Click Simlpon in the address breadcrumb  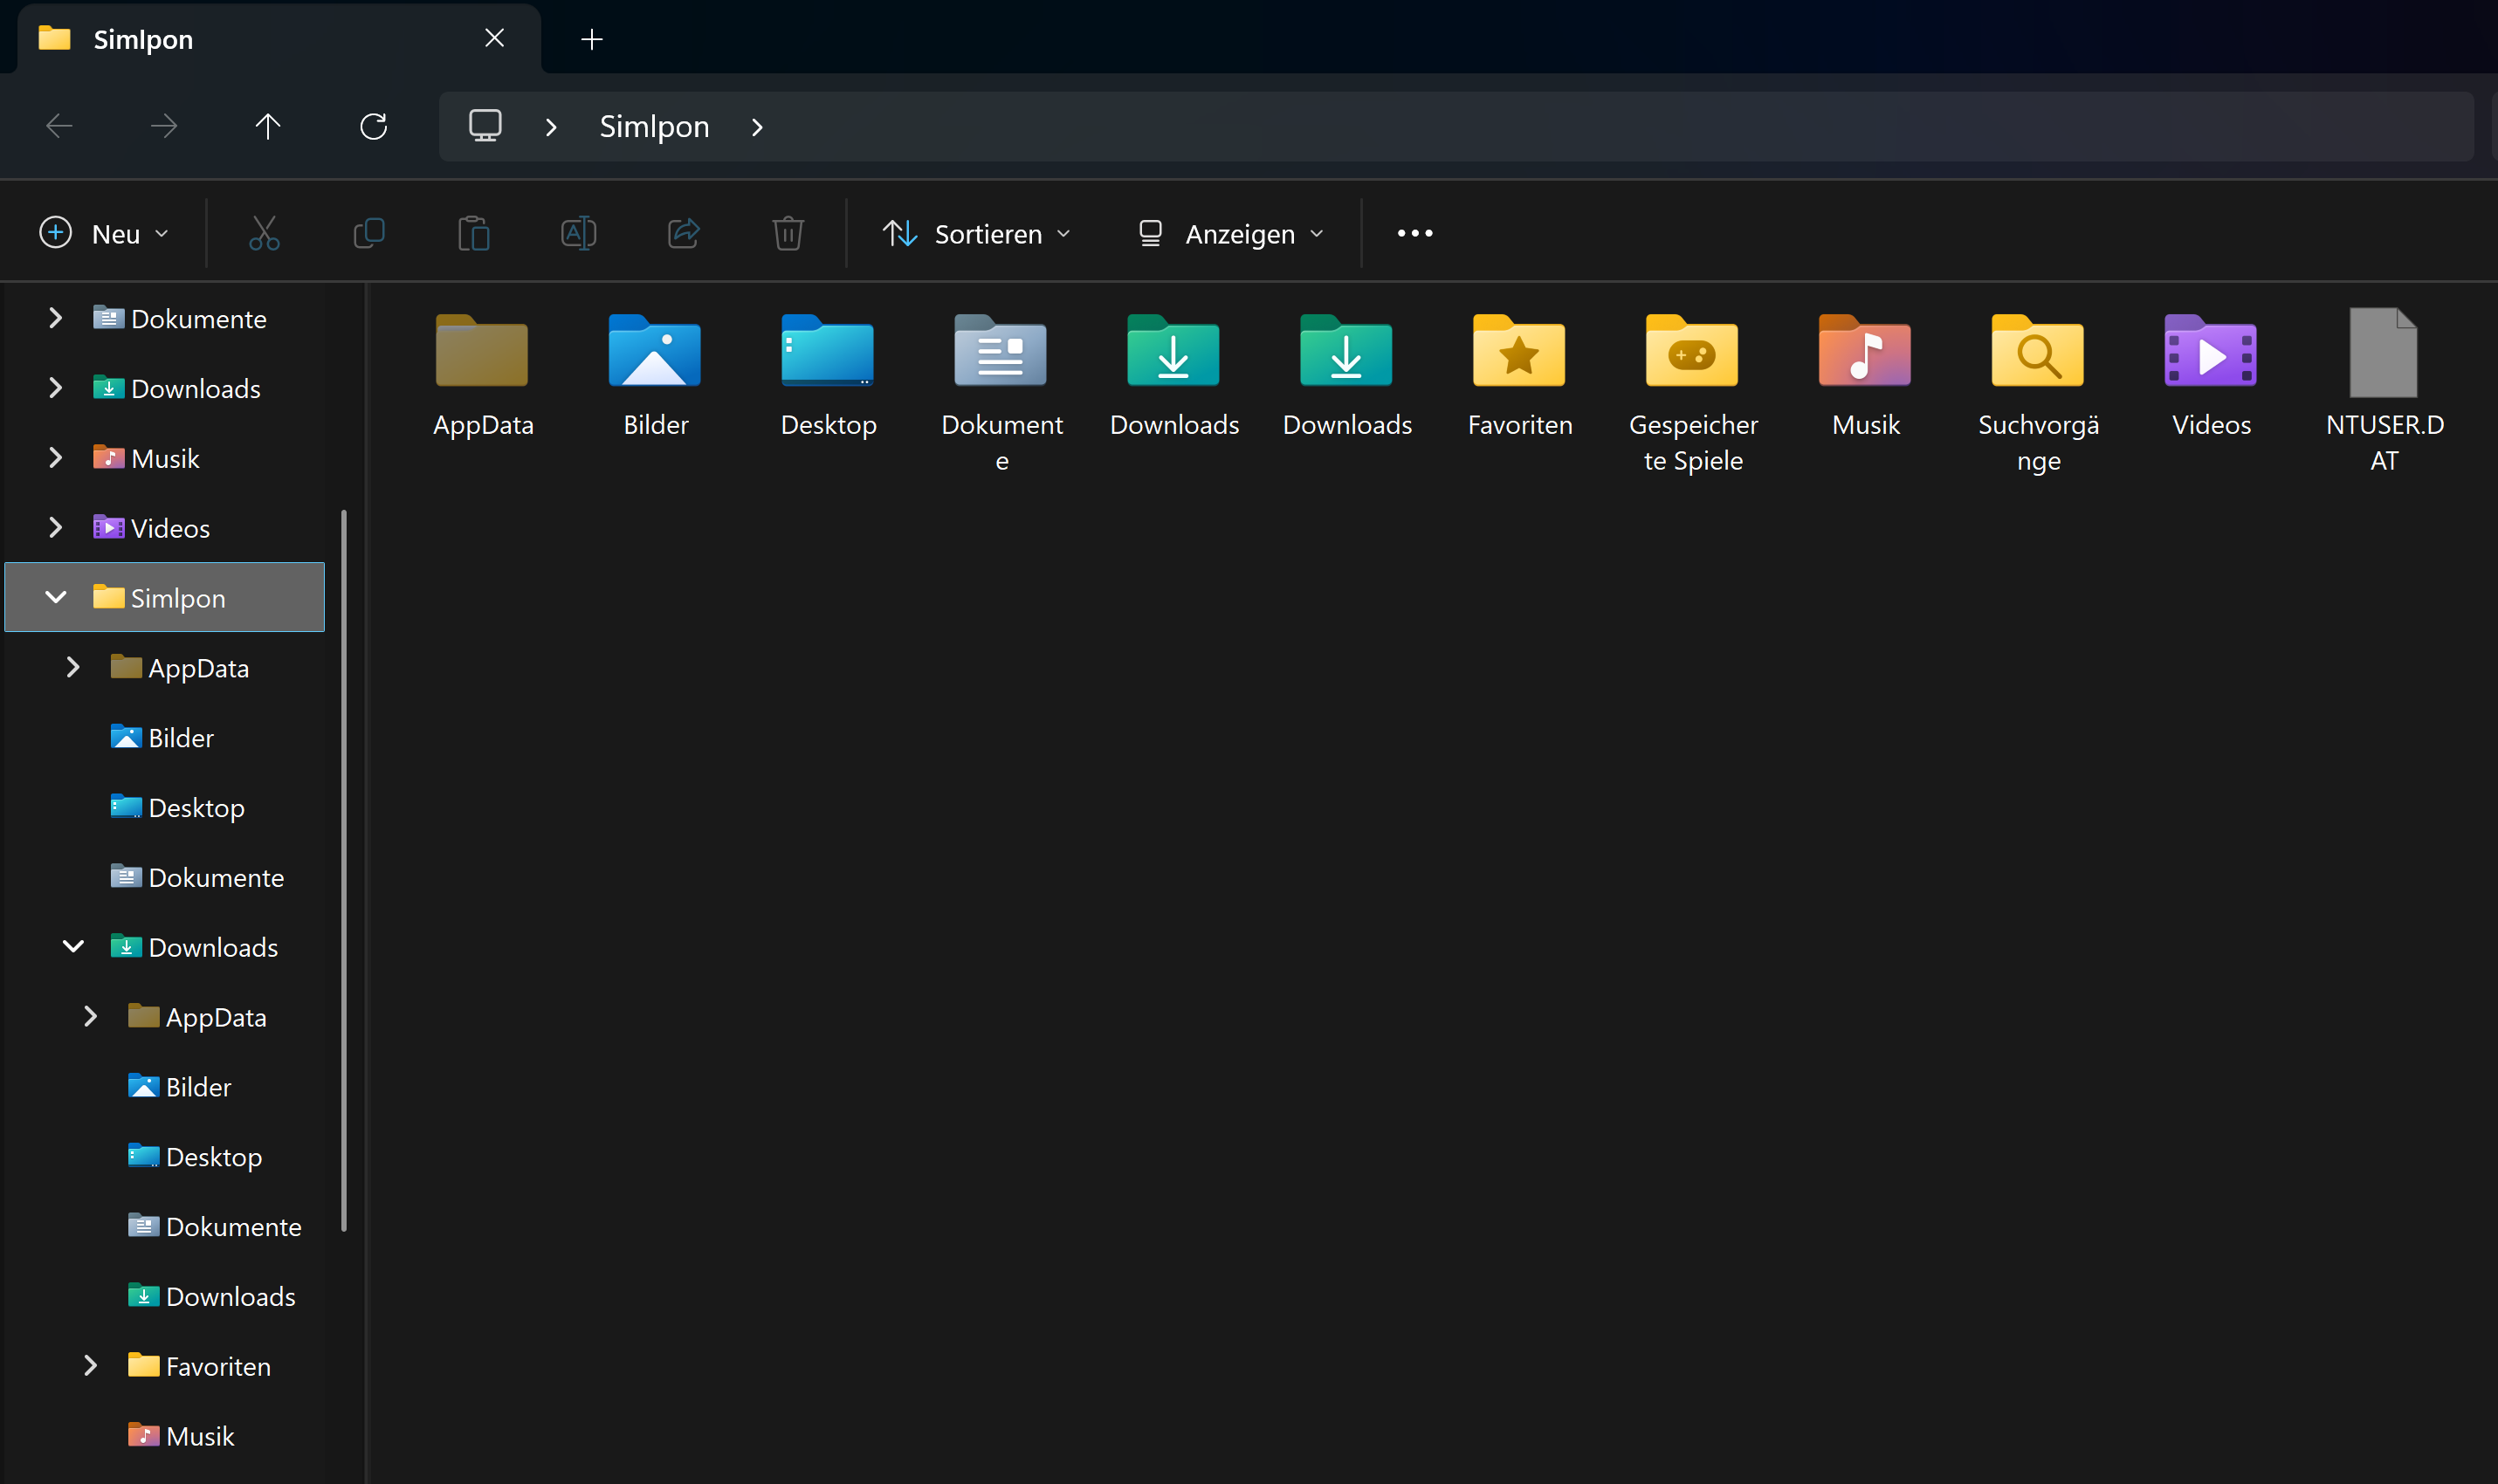654,127
